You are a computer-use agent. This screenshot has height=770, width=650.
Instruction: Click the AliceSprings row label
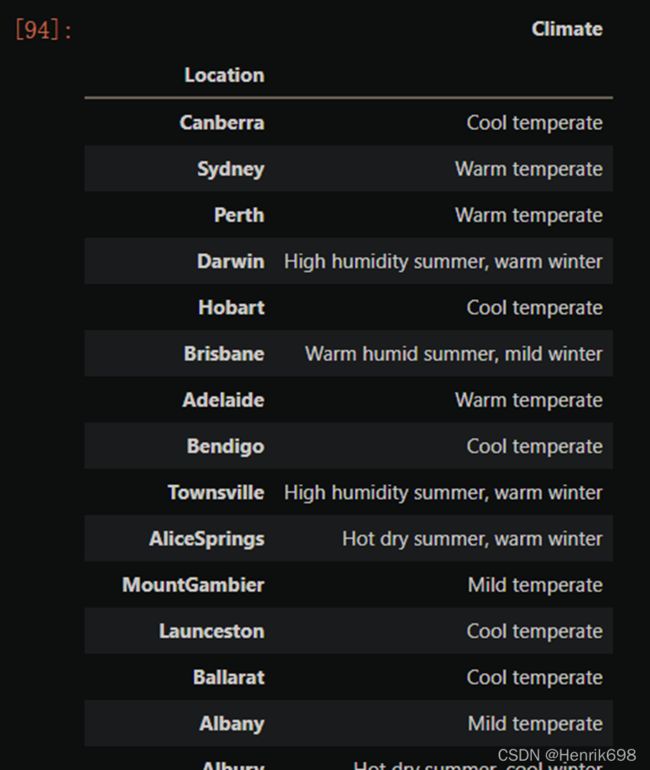click(x=207, y=539)
